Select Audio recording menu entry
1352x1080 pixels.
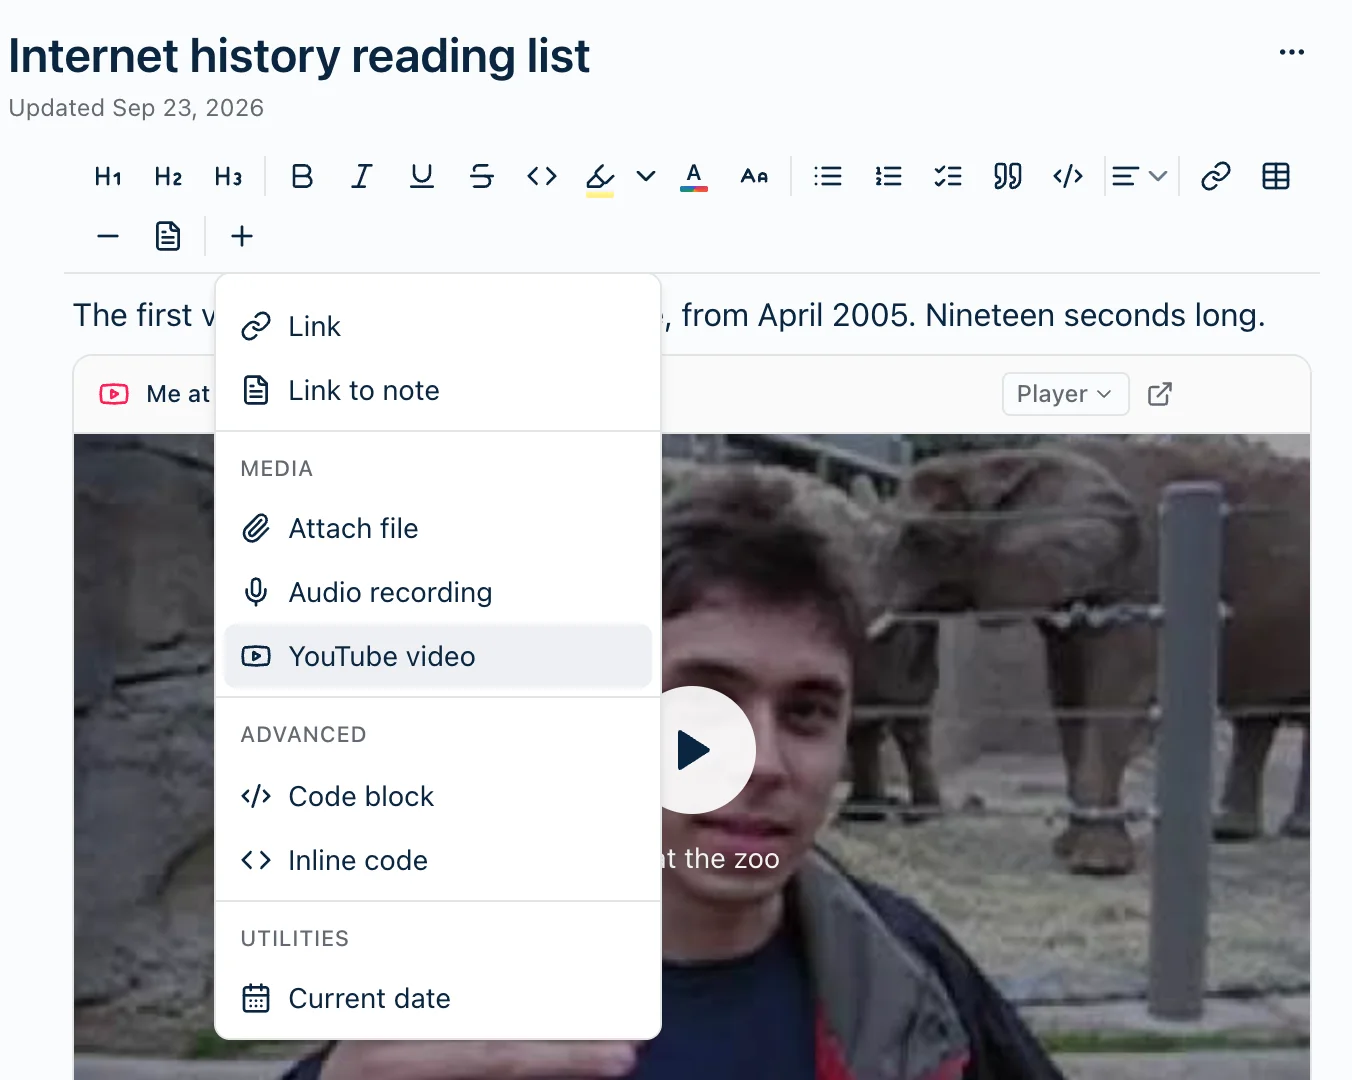pyautogui.click(x=438, y=593)
